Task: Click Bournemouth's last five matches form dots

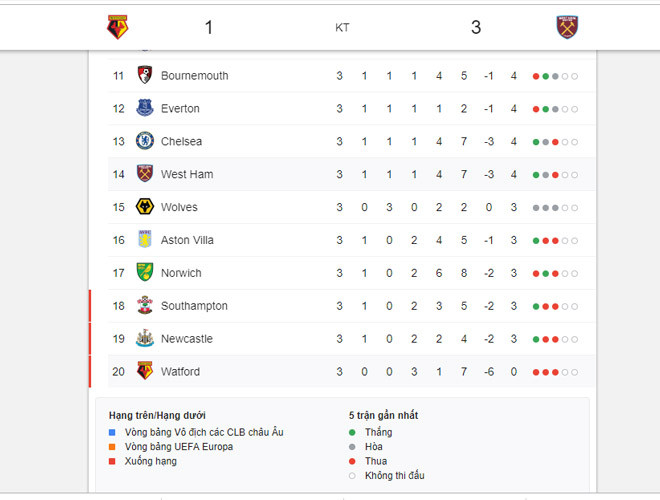Action: (x=555, y=76)
